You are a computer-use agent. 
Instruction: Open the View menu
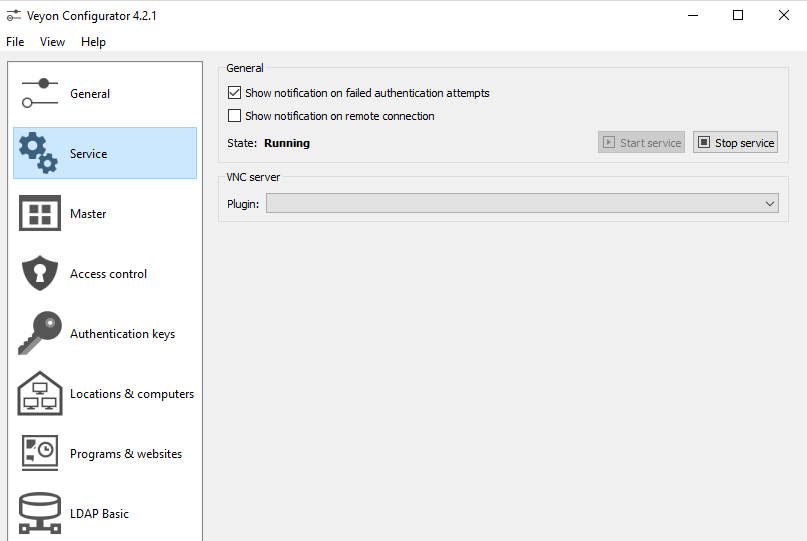click(x=52, y=42)
